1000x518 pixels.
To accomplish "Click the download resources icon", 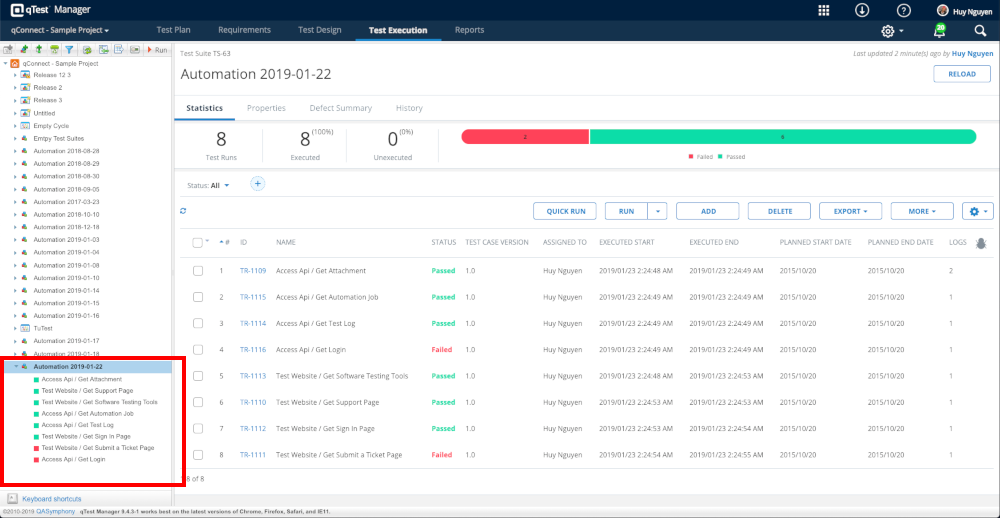I will 862,10.
